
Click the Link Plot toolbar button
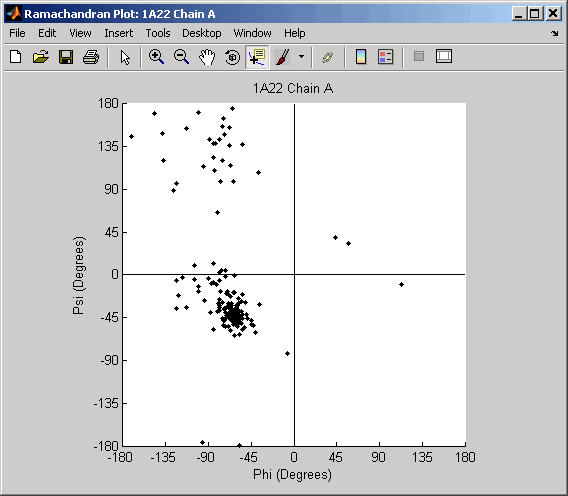point(327,57)
